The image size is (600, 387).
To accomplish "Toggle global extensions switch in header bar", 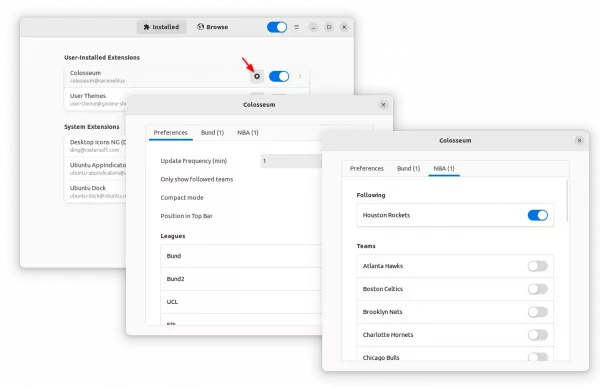I will (277, 27).
